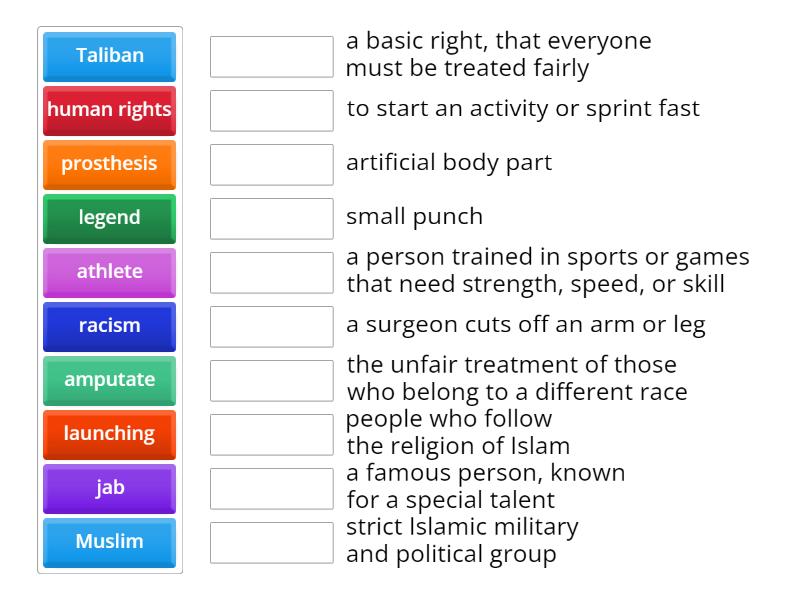The width and height of the screenshot is (800, 600).
Task: Click the answer box beside 'people who follow' definition
Action: 271,434
